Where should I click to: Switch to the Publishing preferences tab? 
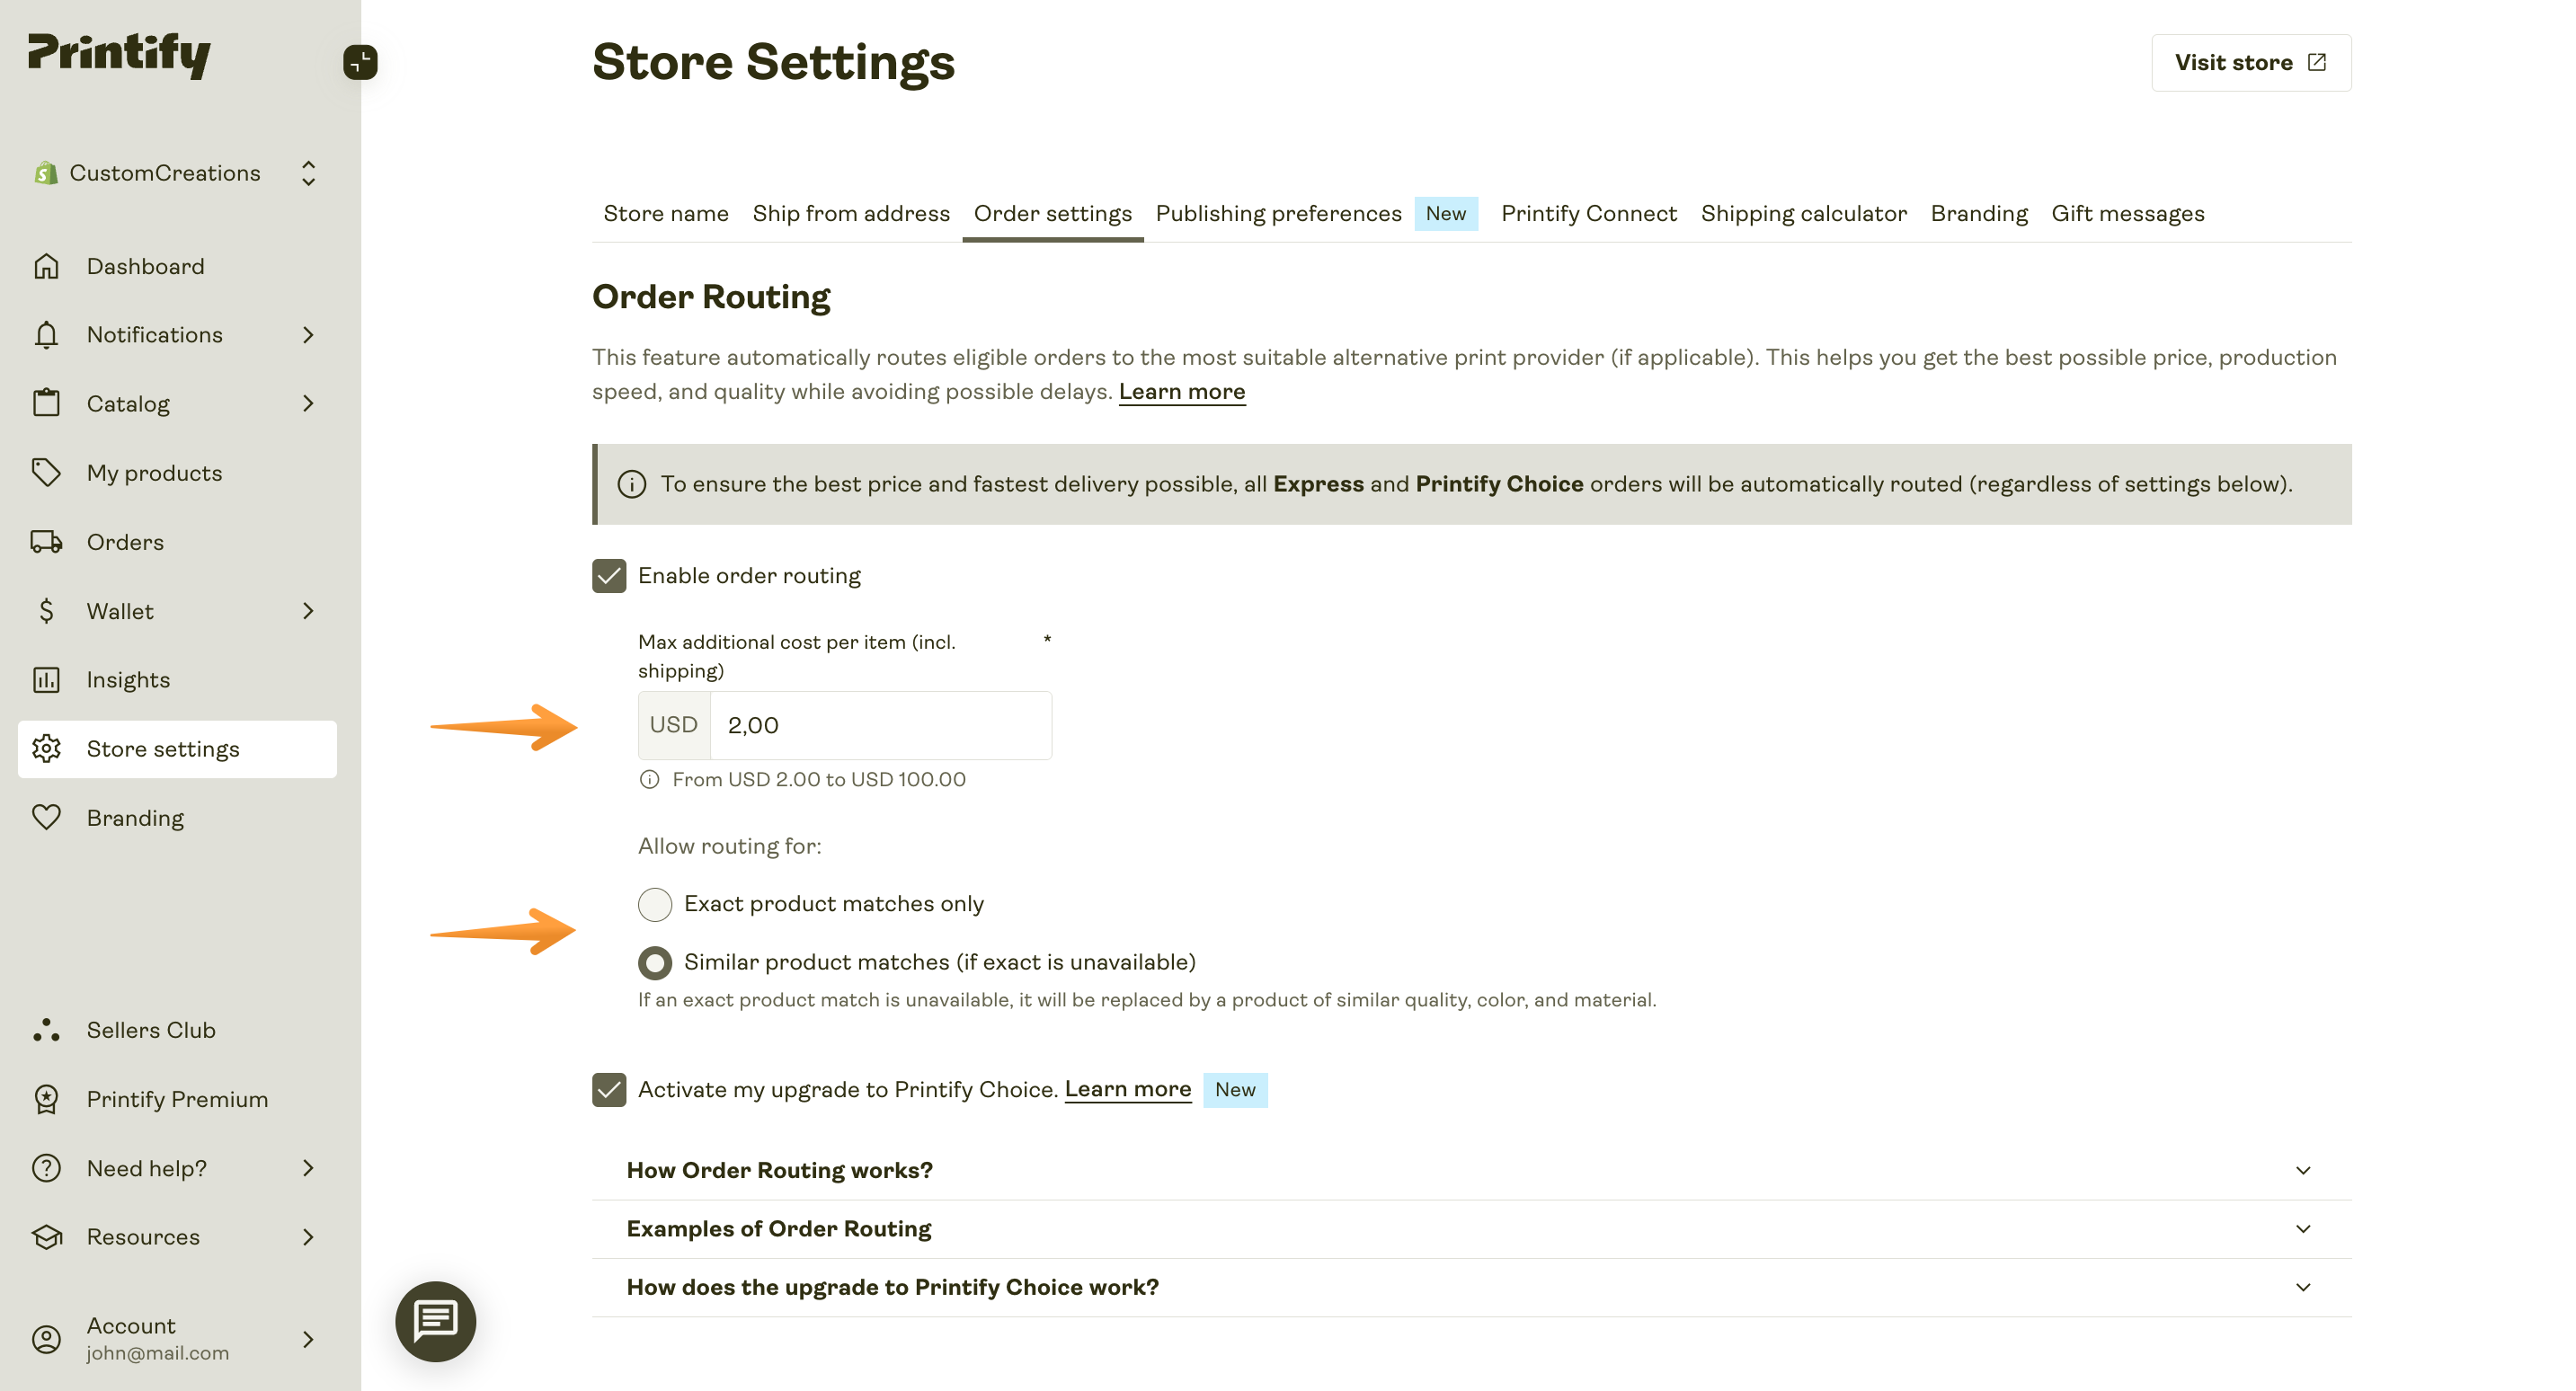1278,213
